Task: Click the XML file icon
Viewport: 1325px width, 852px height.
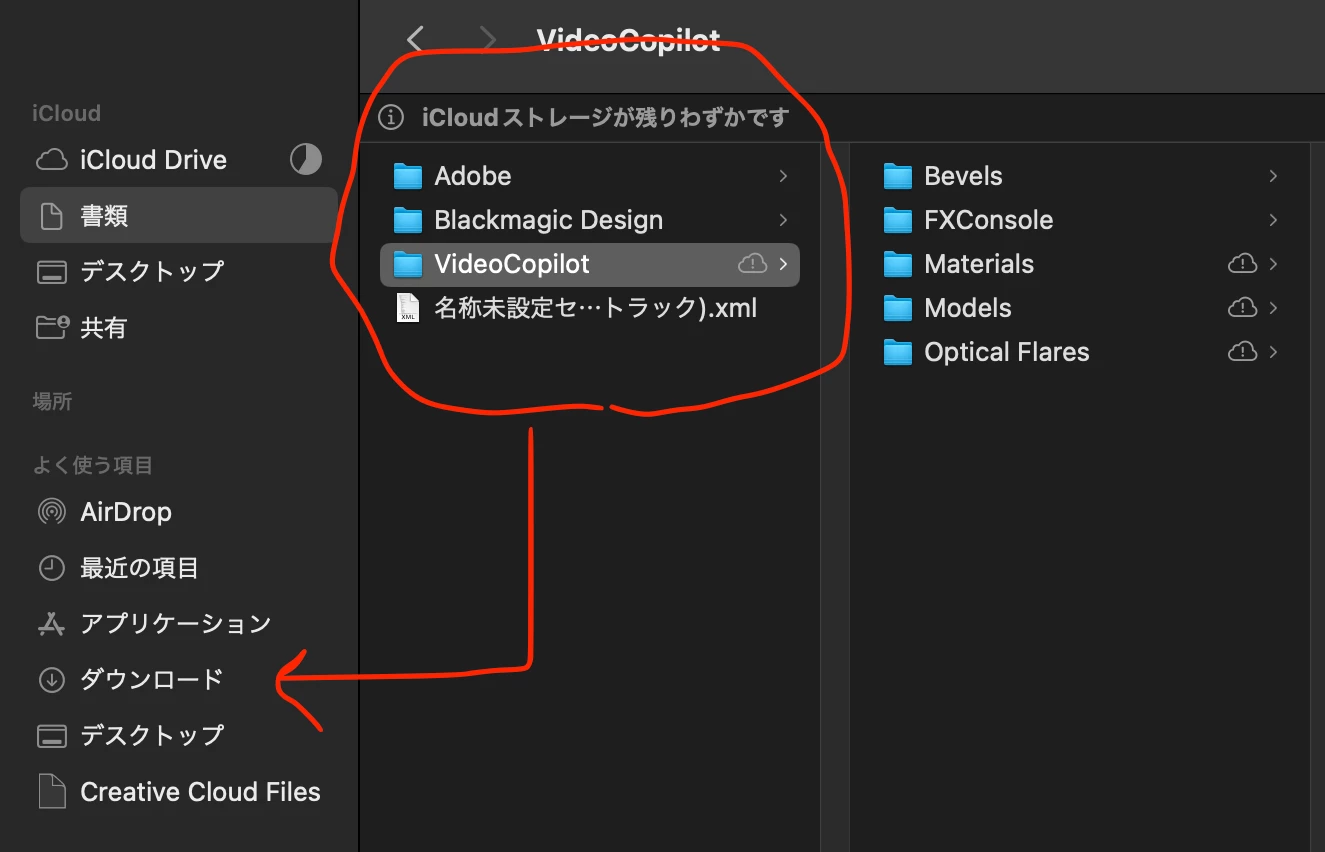Action: (408, 308)
